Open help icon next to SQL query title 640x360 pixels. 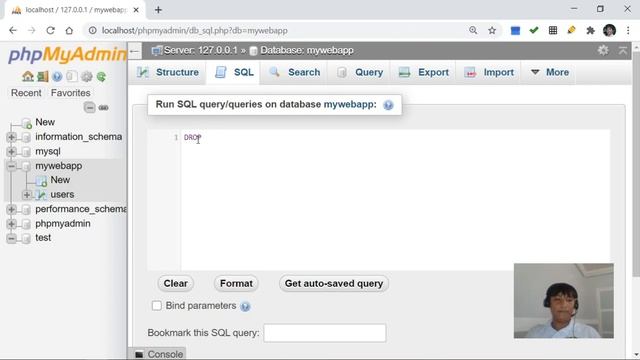coord(388,105)
